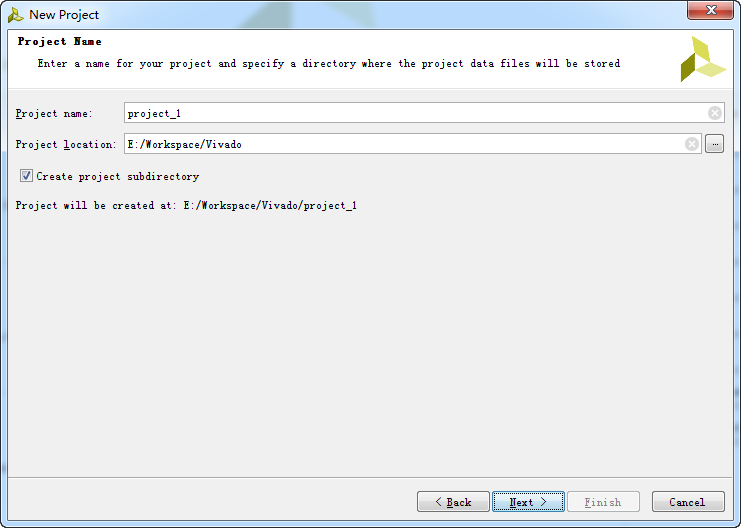Proceed with the Next button
The width and height of the screenshot is (741, 528).
click(x=528, y=502)
